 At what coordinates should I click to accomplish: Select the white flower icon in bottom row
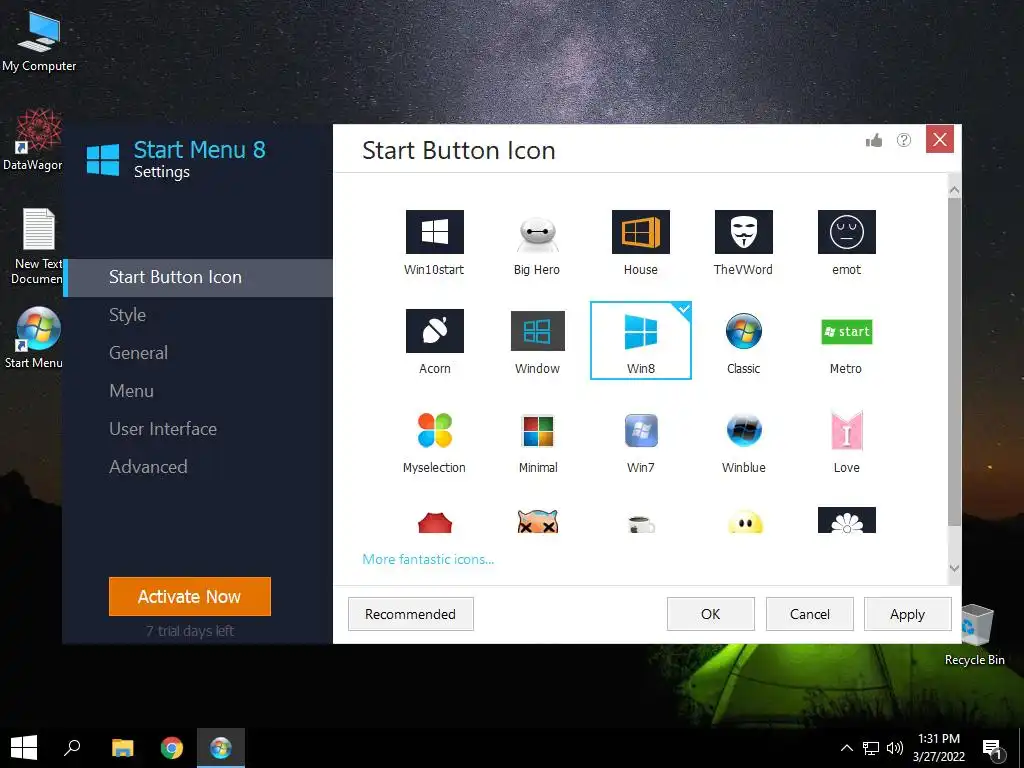point(846,520)
